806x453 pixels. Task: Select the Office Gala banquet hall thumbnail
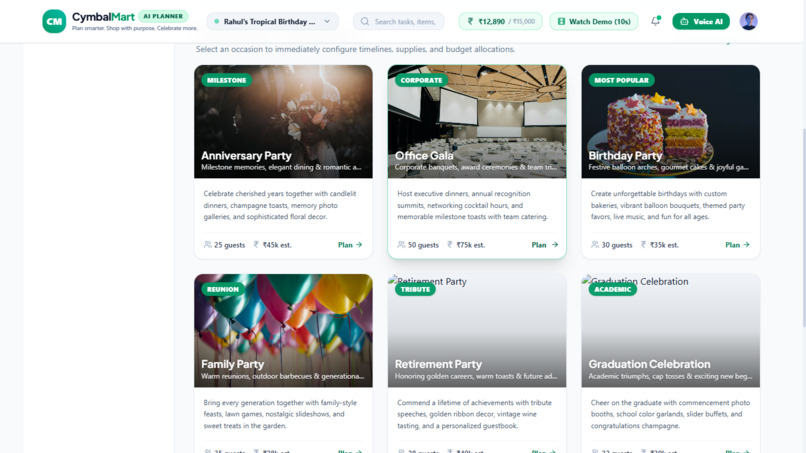click(477, 121)
